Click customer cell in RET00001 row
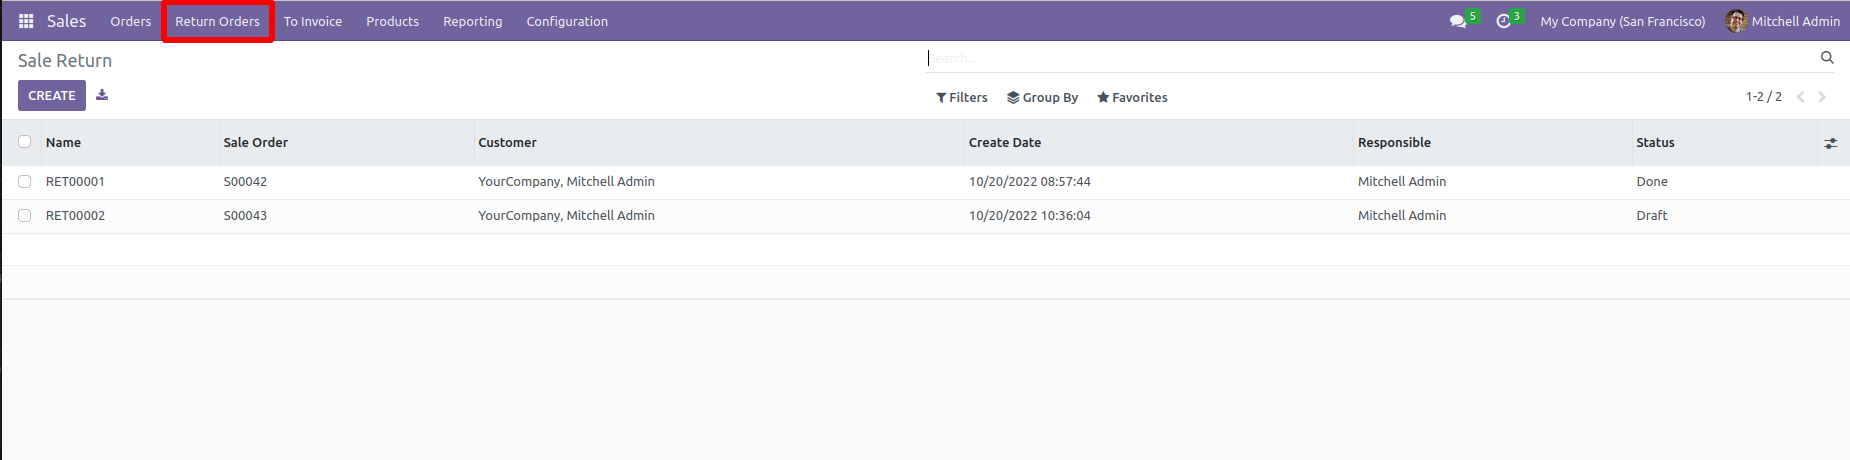The image size is (1850, 460). (566, 182)
